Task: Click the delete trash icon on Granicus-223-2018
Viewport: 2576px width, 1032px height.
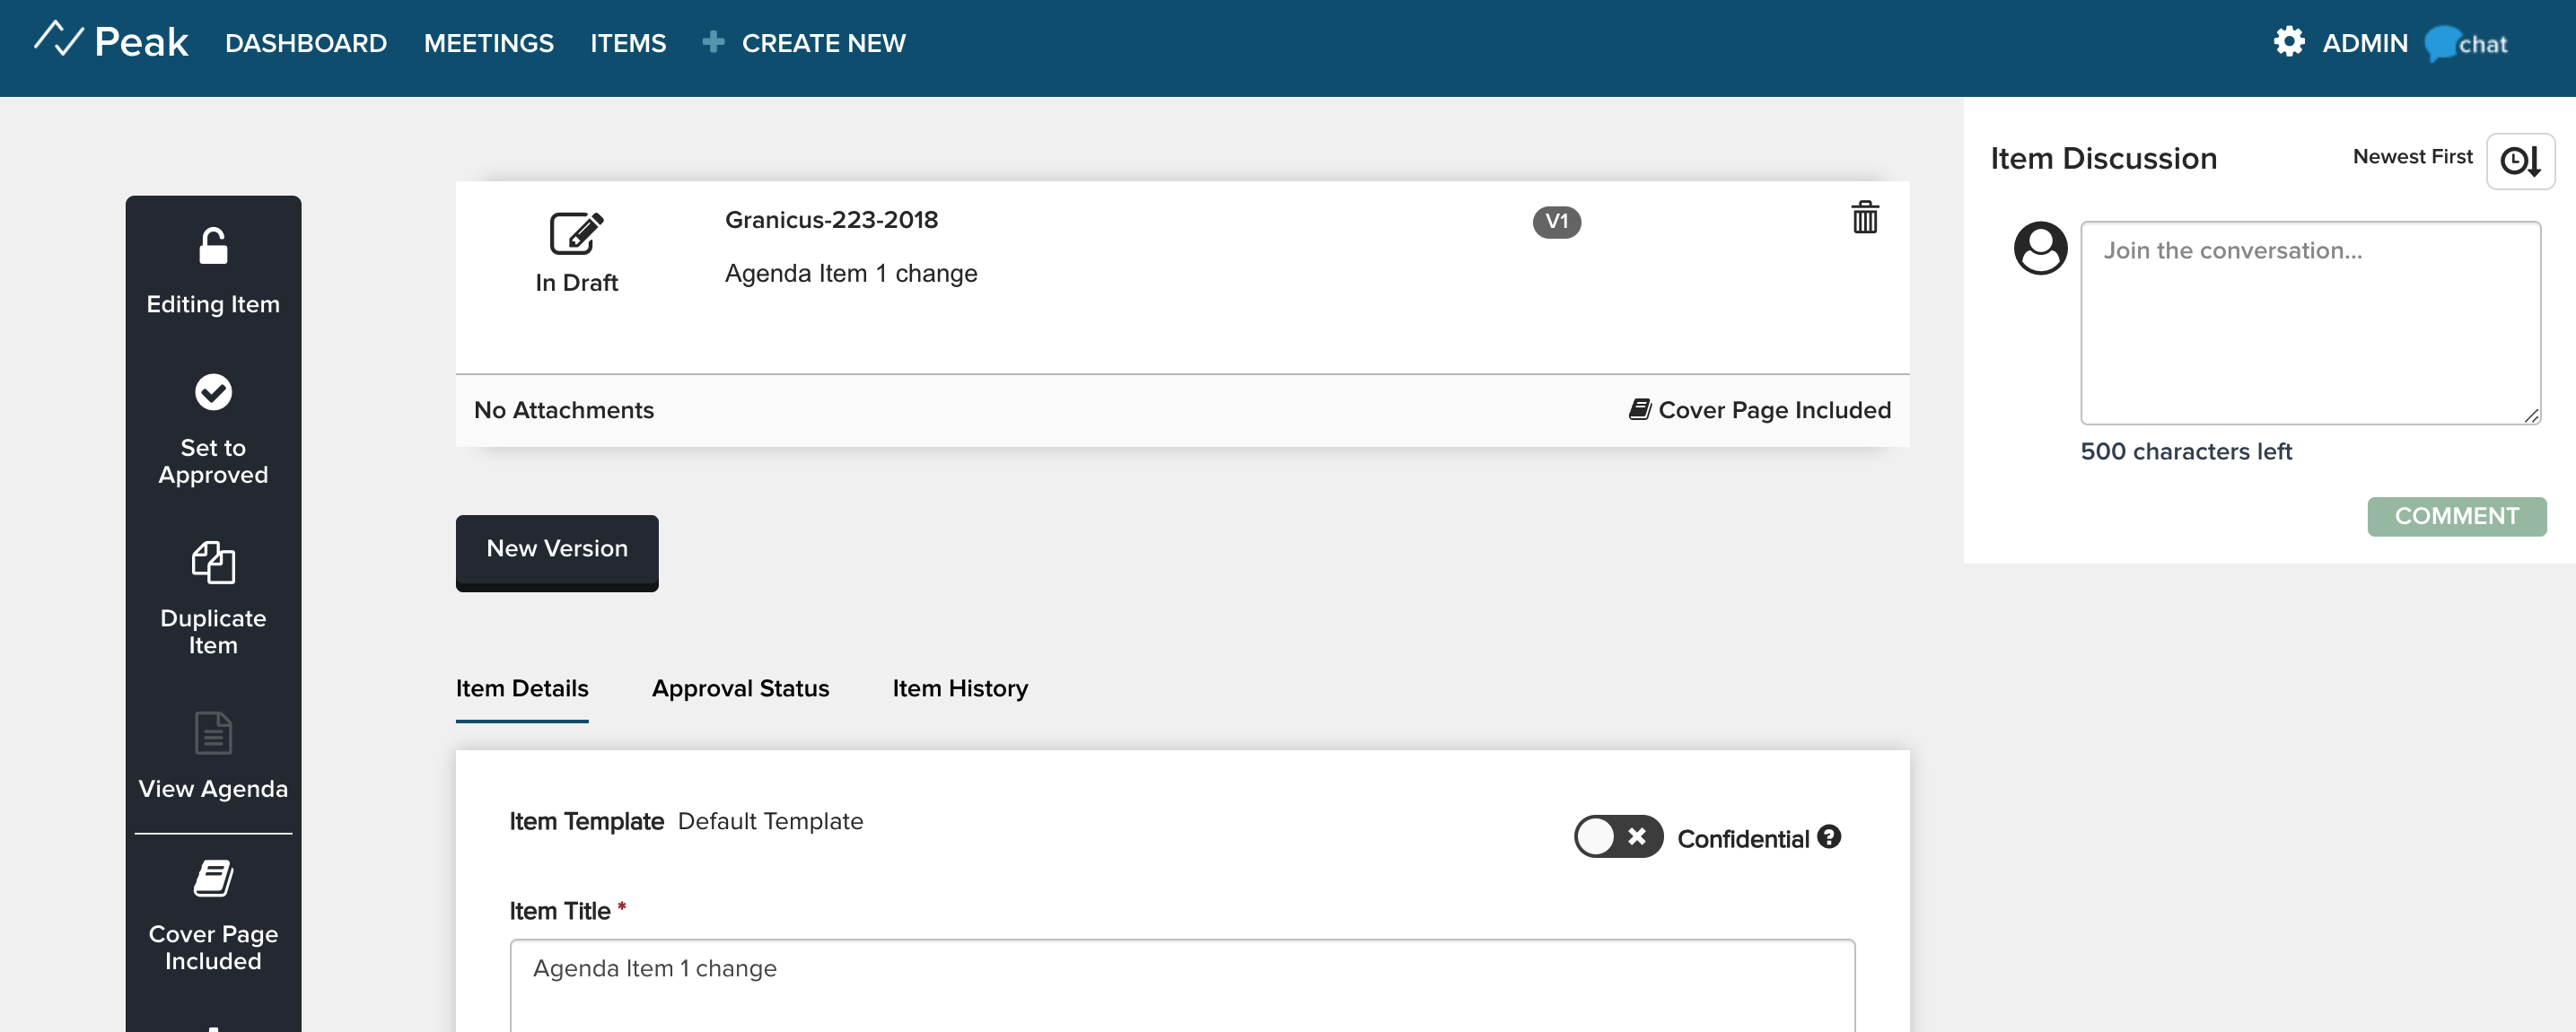Action: pyautogui.click(x=1866, y=217)
